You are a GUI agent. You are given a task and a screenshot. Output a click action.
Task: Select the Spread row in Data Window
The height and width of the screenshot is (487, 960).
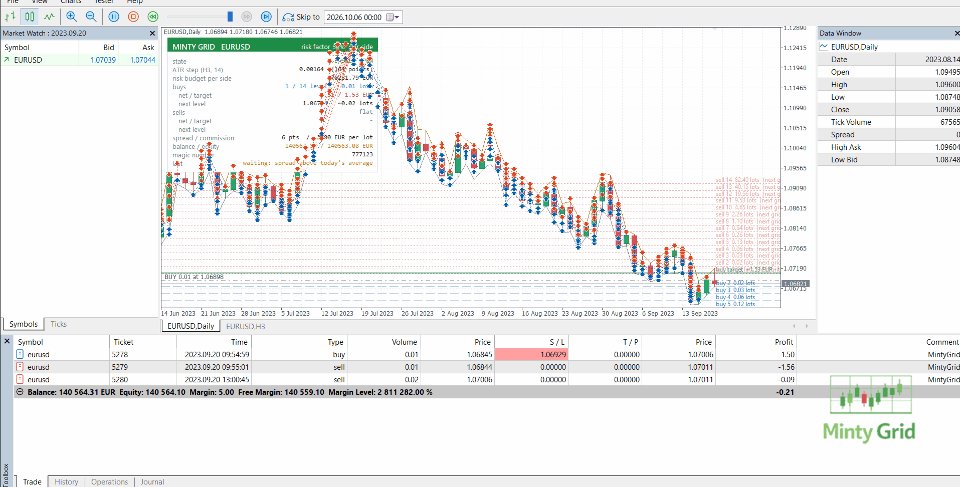pos(888,134)
